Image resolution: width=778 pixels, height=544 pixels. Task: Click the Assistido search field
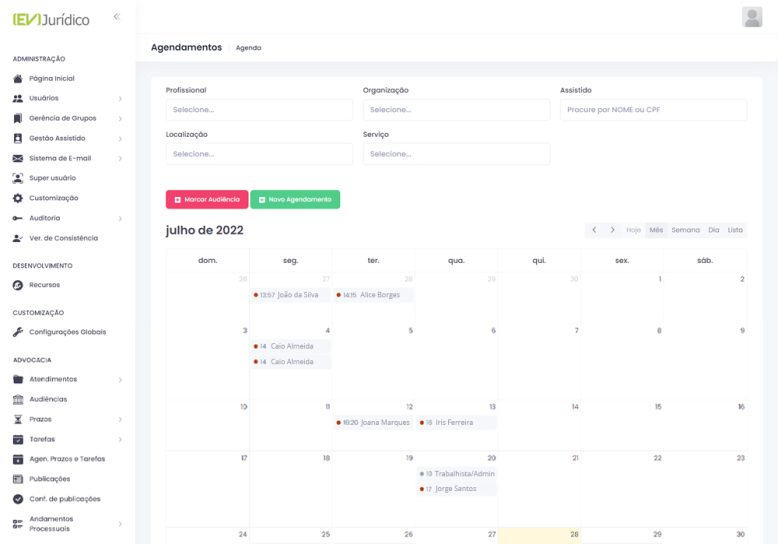click(652, 110)
